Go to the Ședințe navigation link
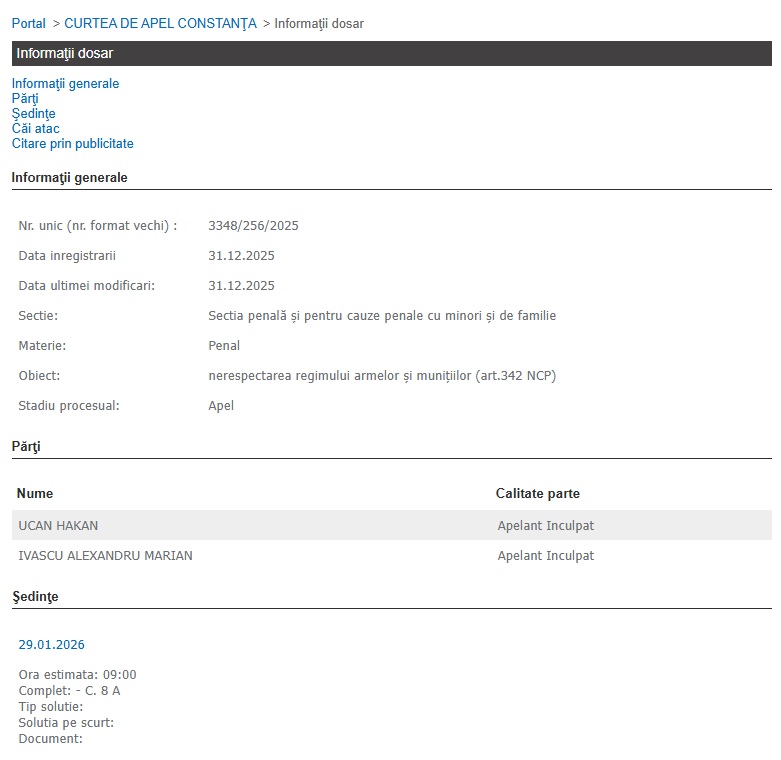The width and height of the screenshot is (781, 760). click(x=33, y=114)
